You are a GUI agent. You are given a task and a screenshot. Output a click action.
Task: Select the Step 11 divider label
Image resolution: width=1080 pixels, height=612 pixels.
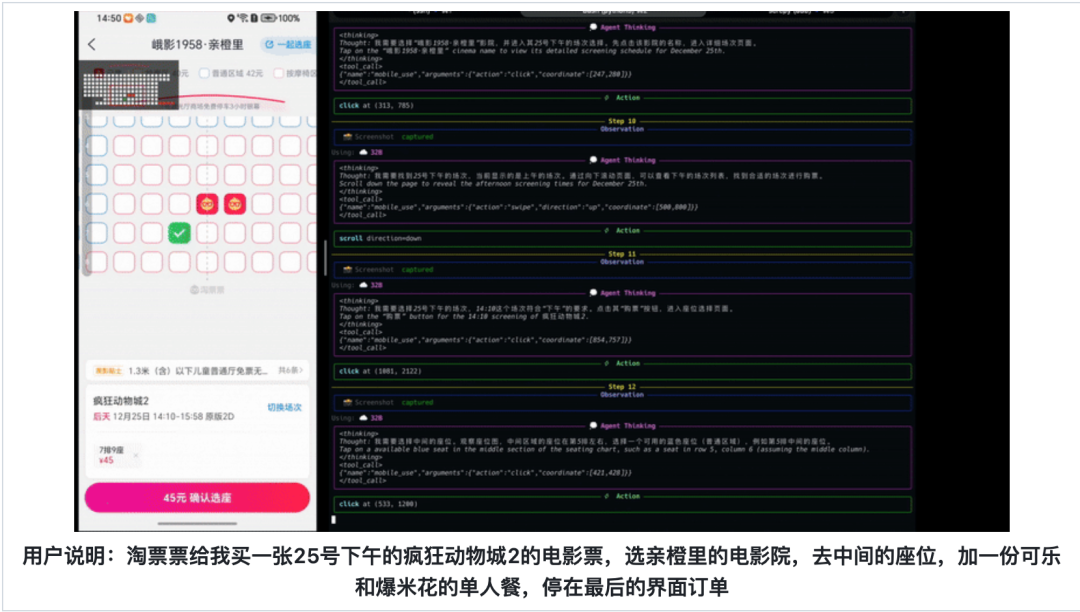pos(622,254)
